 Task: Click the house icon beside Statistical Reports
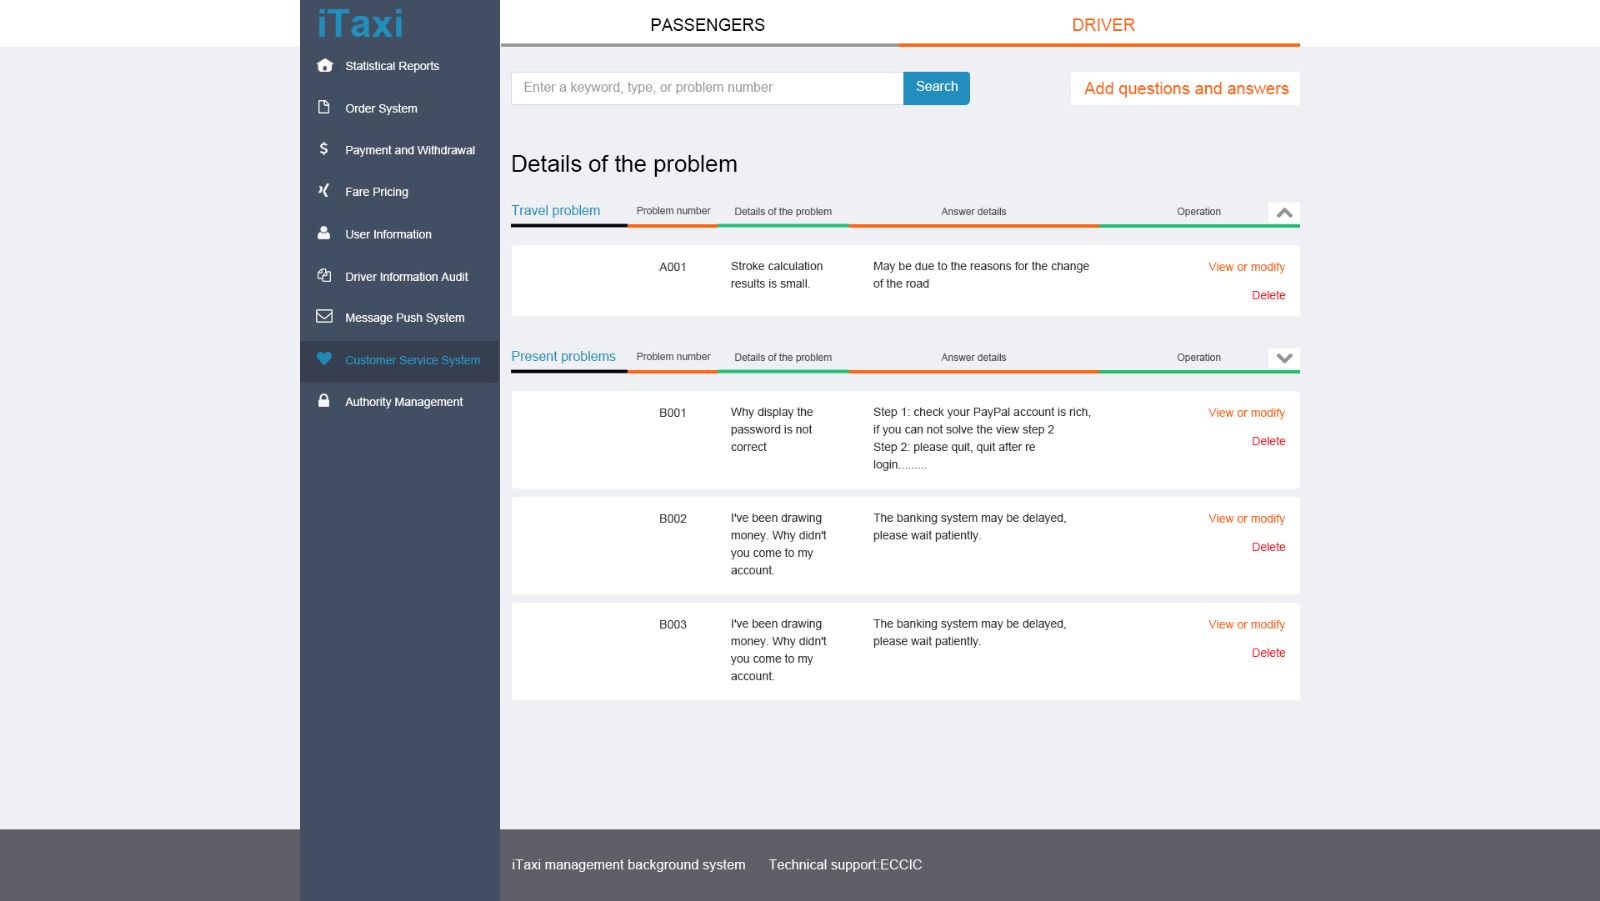pyautogui.click(x=324, y=66)
